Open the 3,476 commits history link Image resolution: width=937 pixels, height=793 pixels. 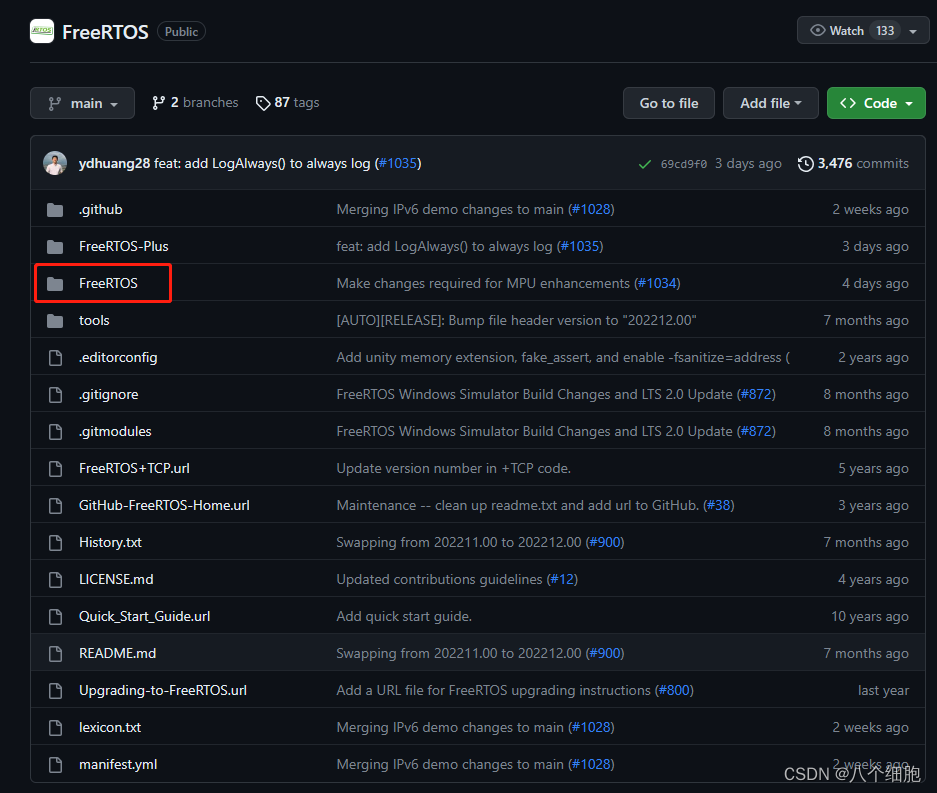(853, 163)
